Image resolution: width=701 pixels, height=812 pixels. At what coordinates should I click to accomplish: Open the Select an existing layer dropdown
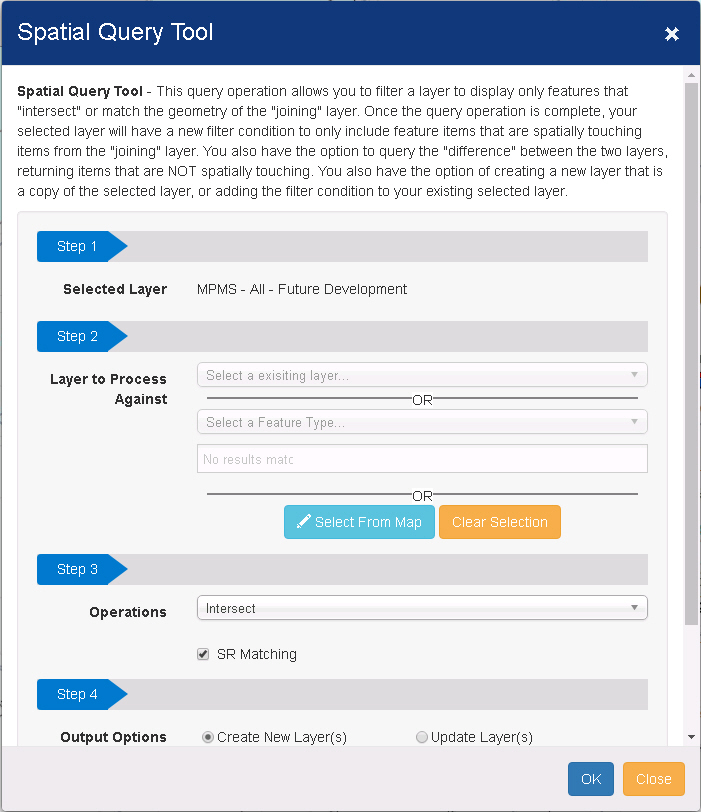click(422, 375)
